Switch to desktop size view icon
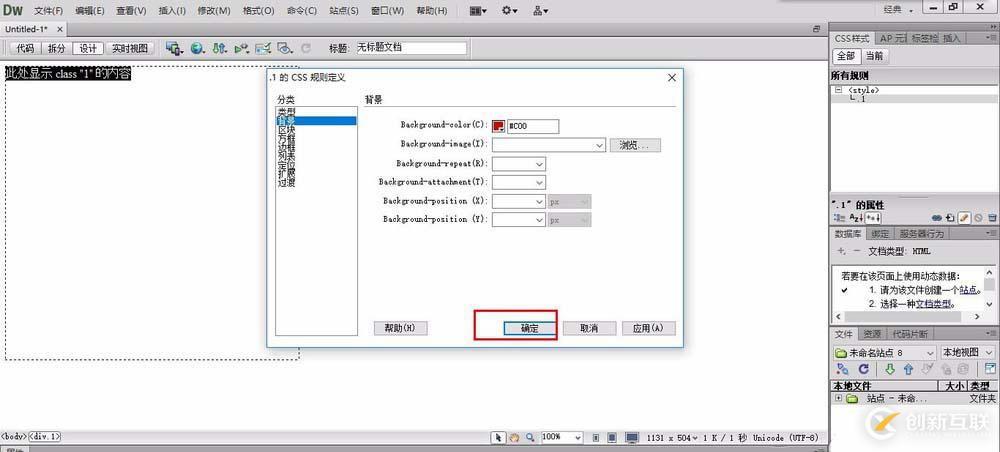This screenshot has width=1000, height=452. [x=631, y=437]
